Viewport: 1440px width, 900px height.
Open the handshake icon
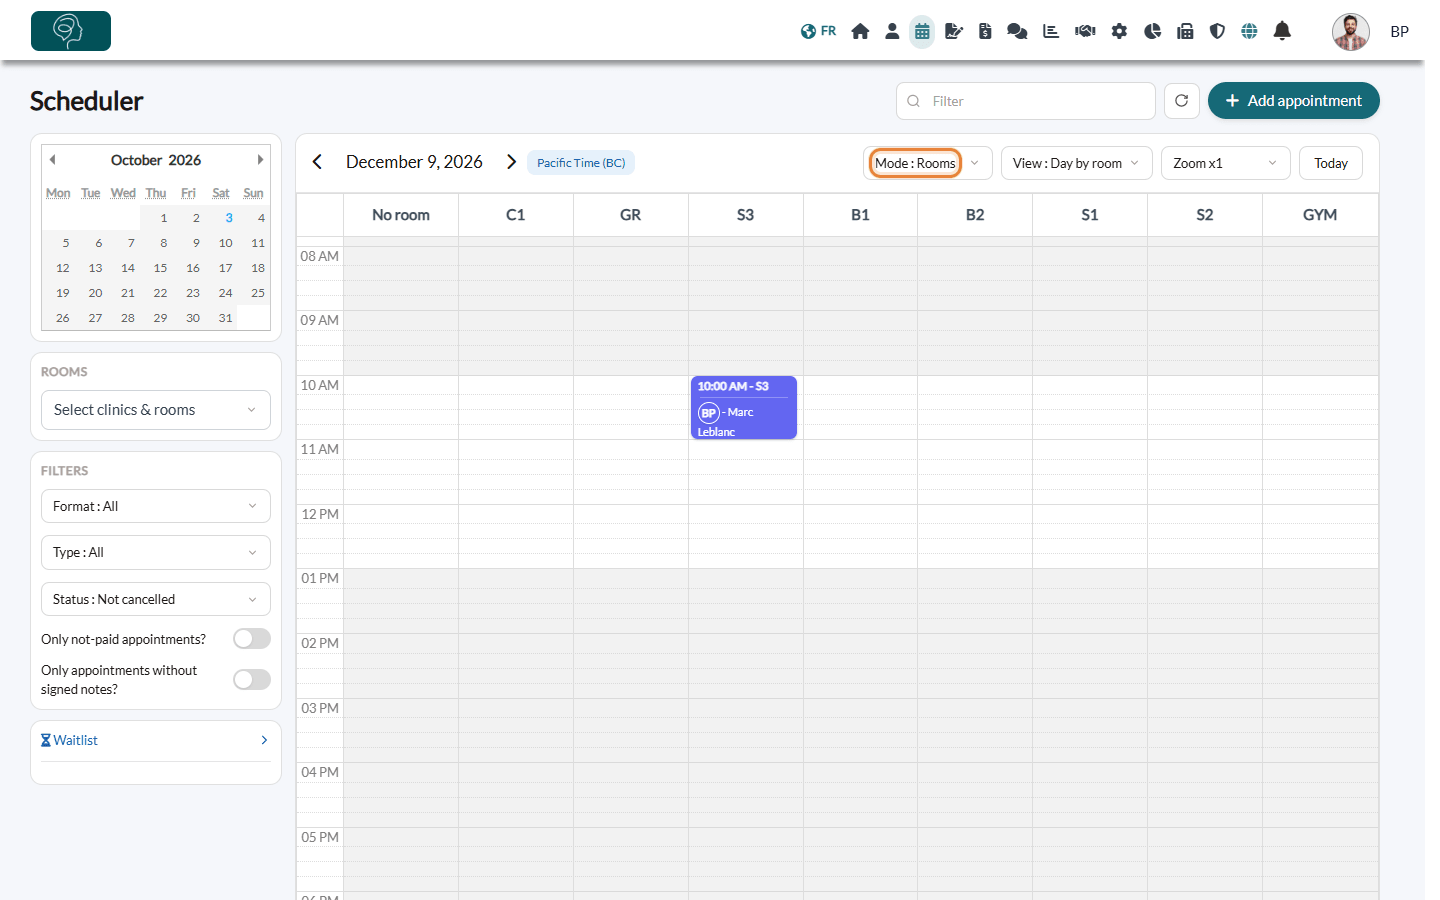(x=1085, y=31)
